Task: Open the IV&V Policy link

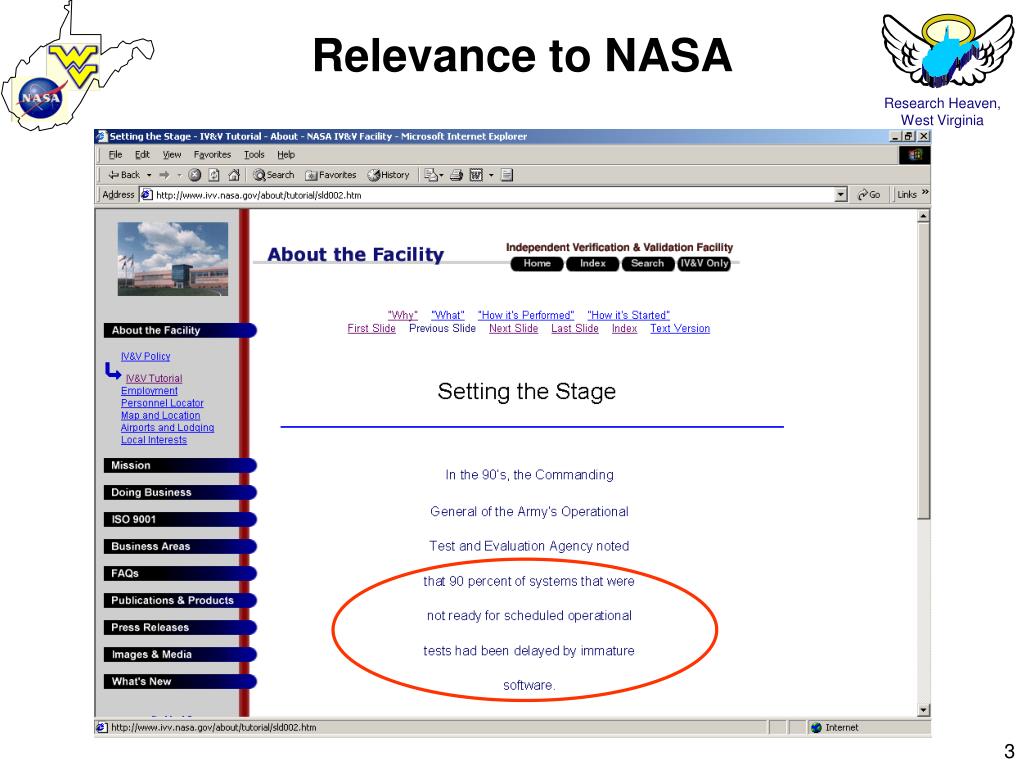Action: point(146,357)
